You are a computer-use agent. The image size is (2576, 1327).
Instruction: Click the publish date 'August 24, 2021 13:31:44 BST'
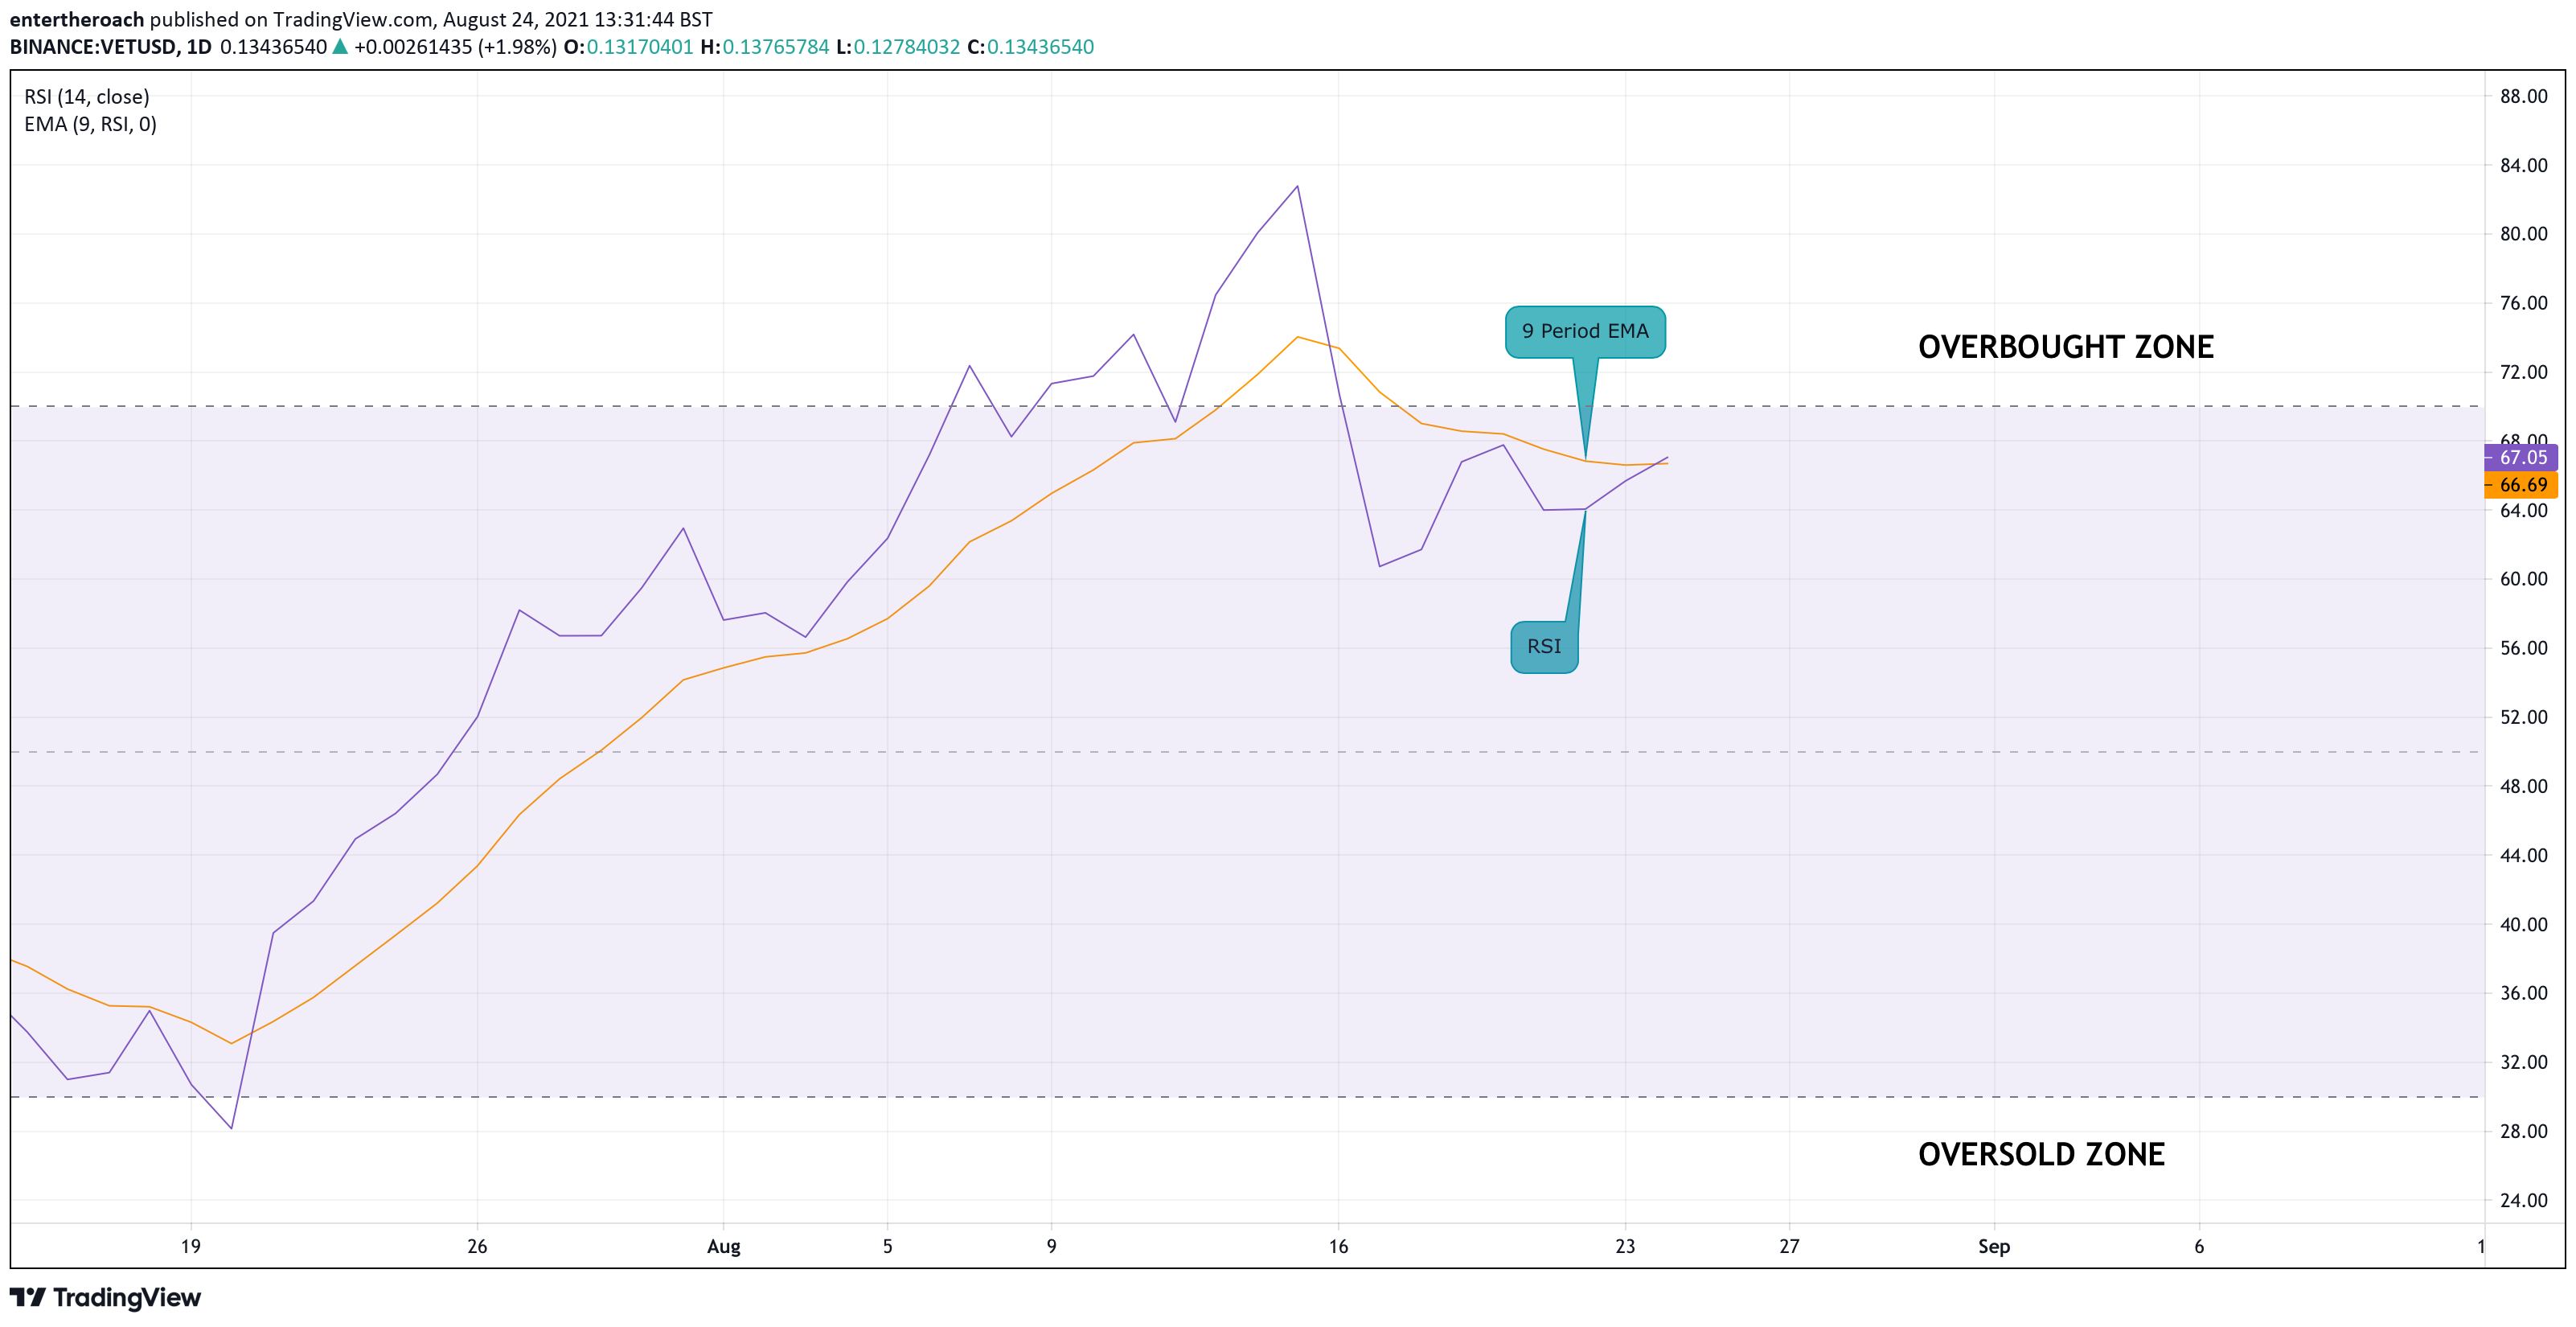point(578,20)
